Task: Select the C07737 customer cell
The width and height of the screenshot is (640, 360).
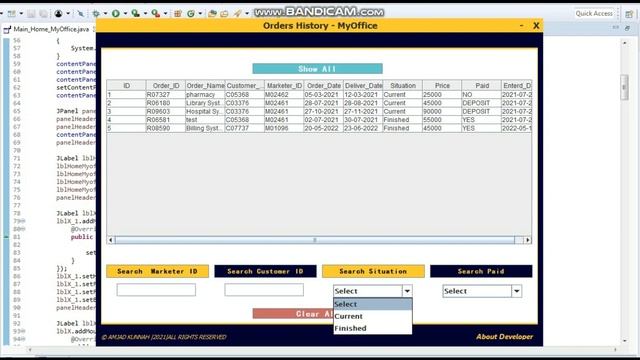Action: coord(244,128)
